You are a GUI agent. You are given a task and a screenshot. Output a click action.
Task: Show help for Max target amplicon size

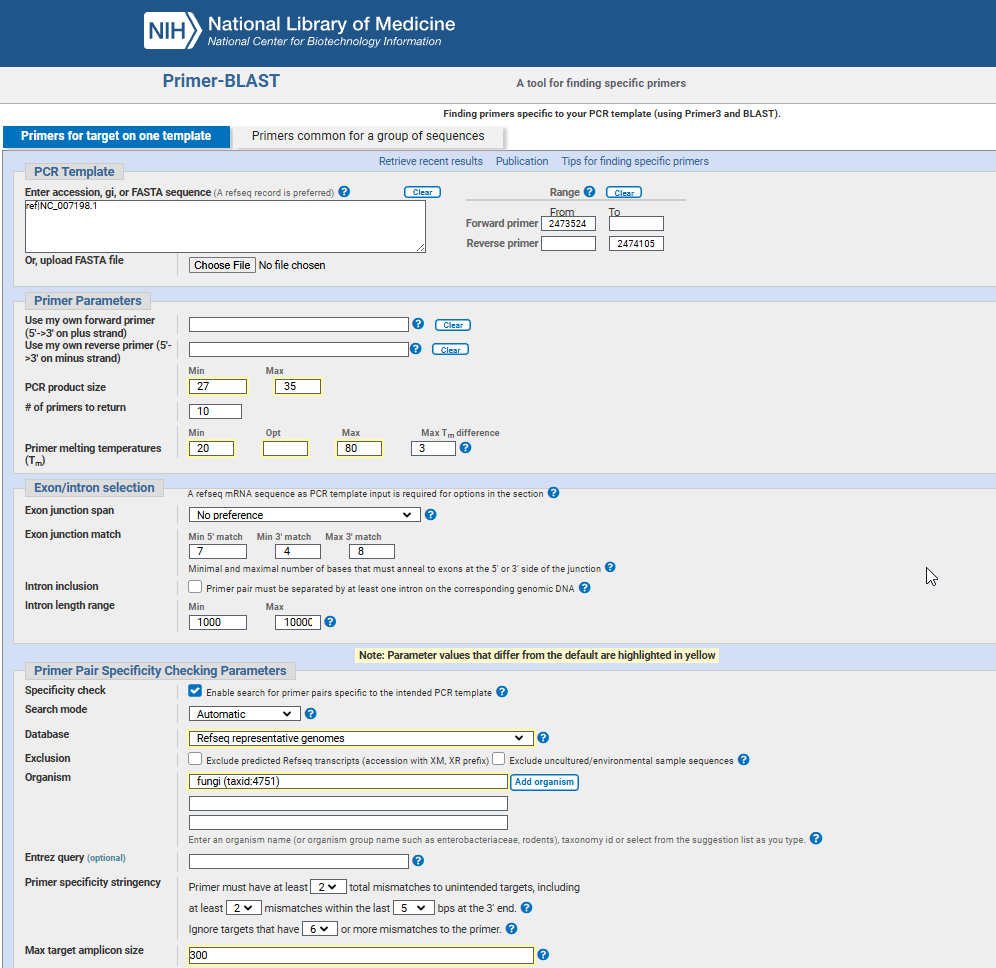543,955
